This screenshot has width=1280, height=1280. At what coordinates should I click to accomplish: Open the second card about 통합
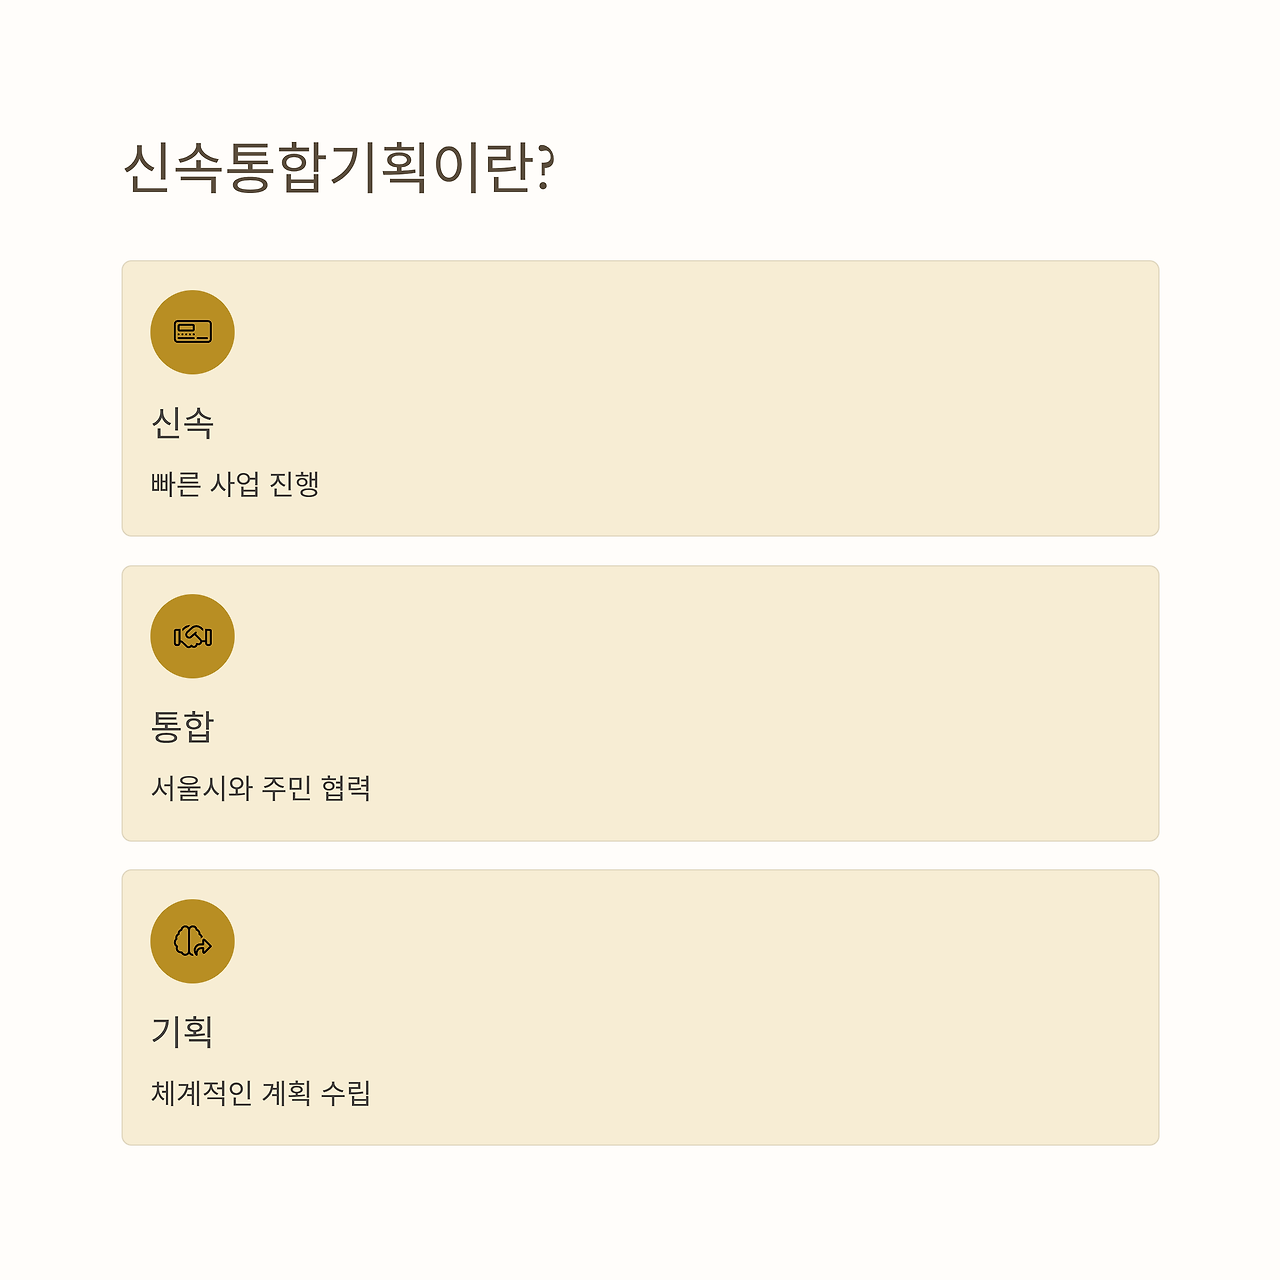640,703
